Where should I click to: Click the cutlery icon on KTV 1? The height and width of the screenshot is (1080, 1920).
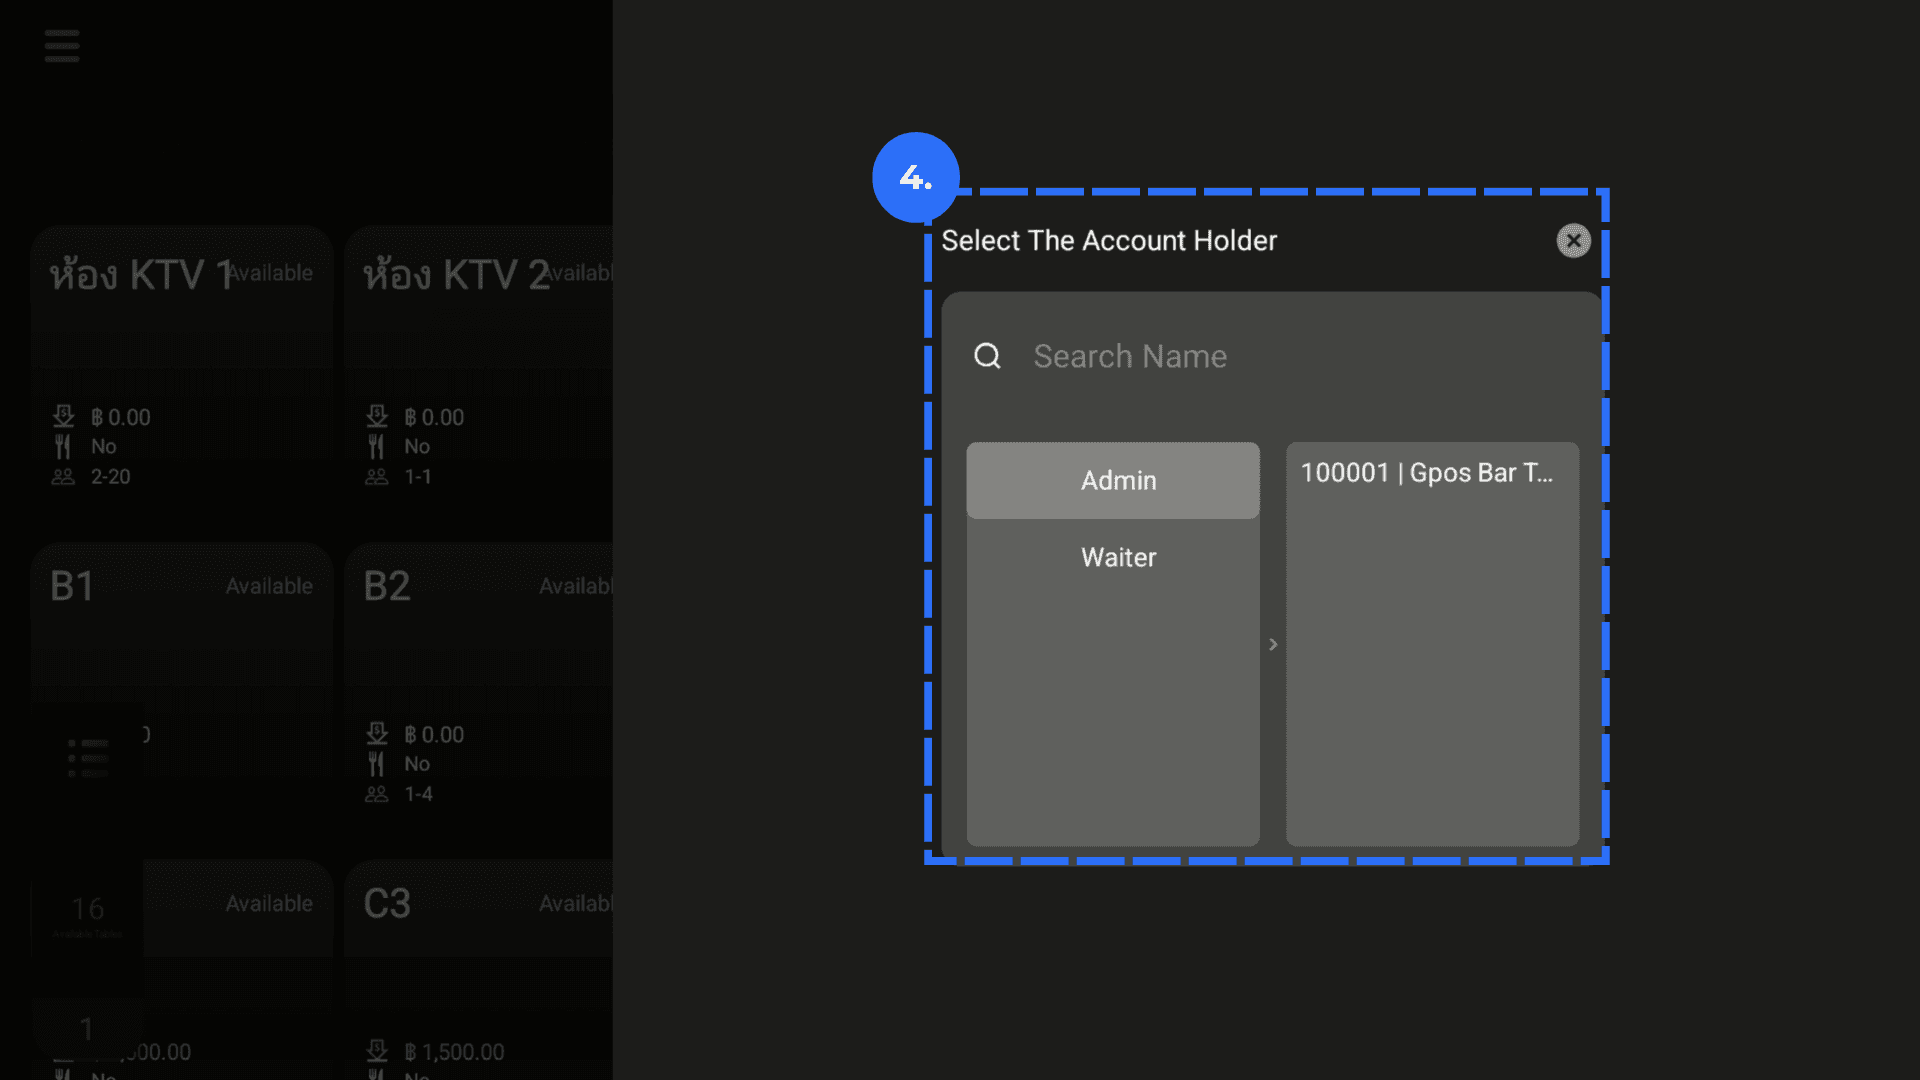coord(63,446)
